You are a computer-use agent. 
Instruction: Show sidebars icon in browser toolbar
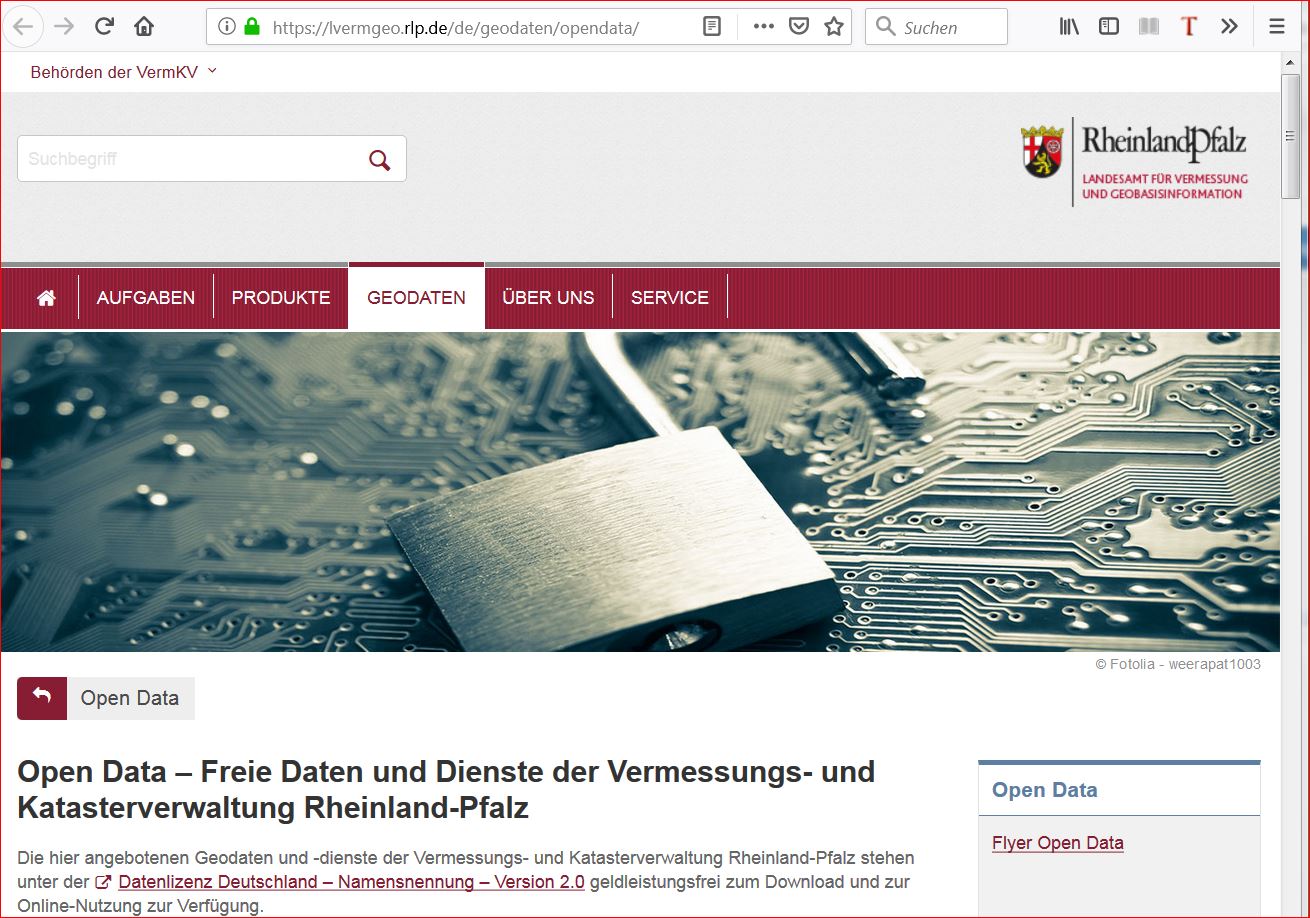[1108, 27]
